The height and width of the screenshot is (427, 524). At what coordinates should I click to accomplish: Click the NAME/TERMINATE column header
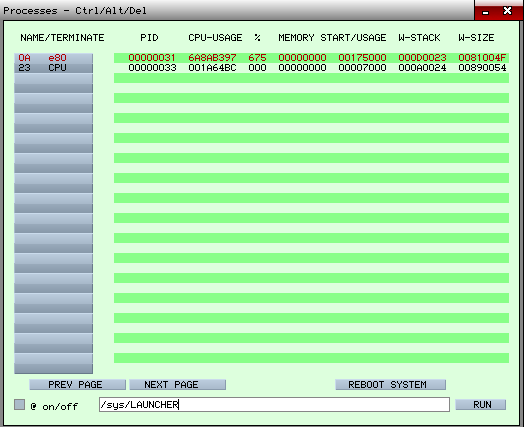pyautogui.click(x=62, y=38)
